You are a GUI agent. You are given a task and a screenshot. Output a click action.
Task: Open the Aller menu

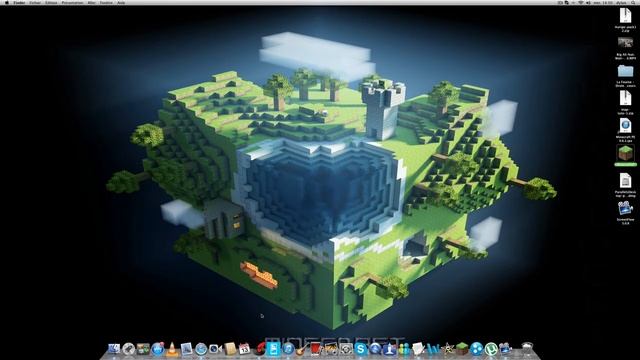[91, 2]
